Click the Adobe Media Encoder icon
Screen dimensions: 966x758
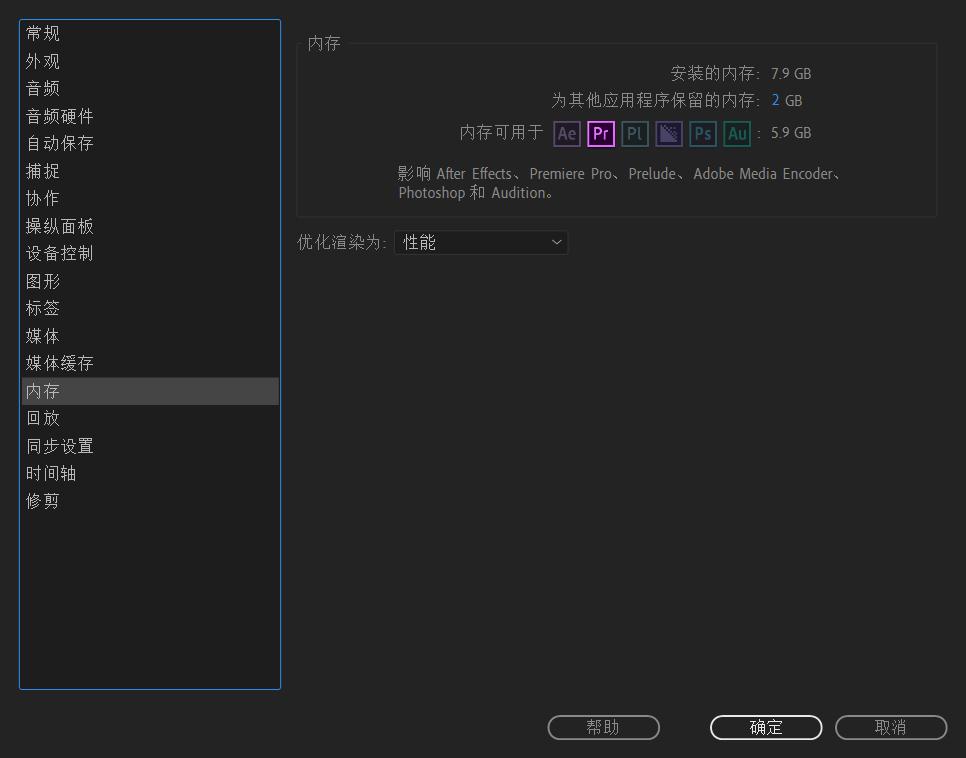668,133
